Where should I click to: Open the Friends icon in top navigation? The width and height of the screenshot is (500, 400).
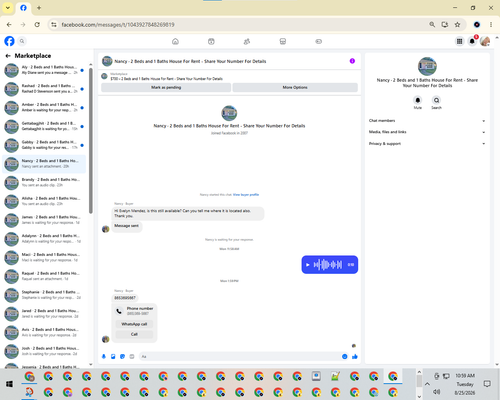[247, 41]
